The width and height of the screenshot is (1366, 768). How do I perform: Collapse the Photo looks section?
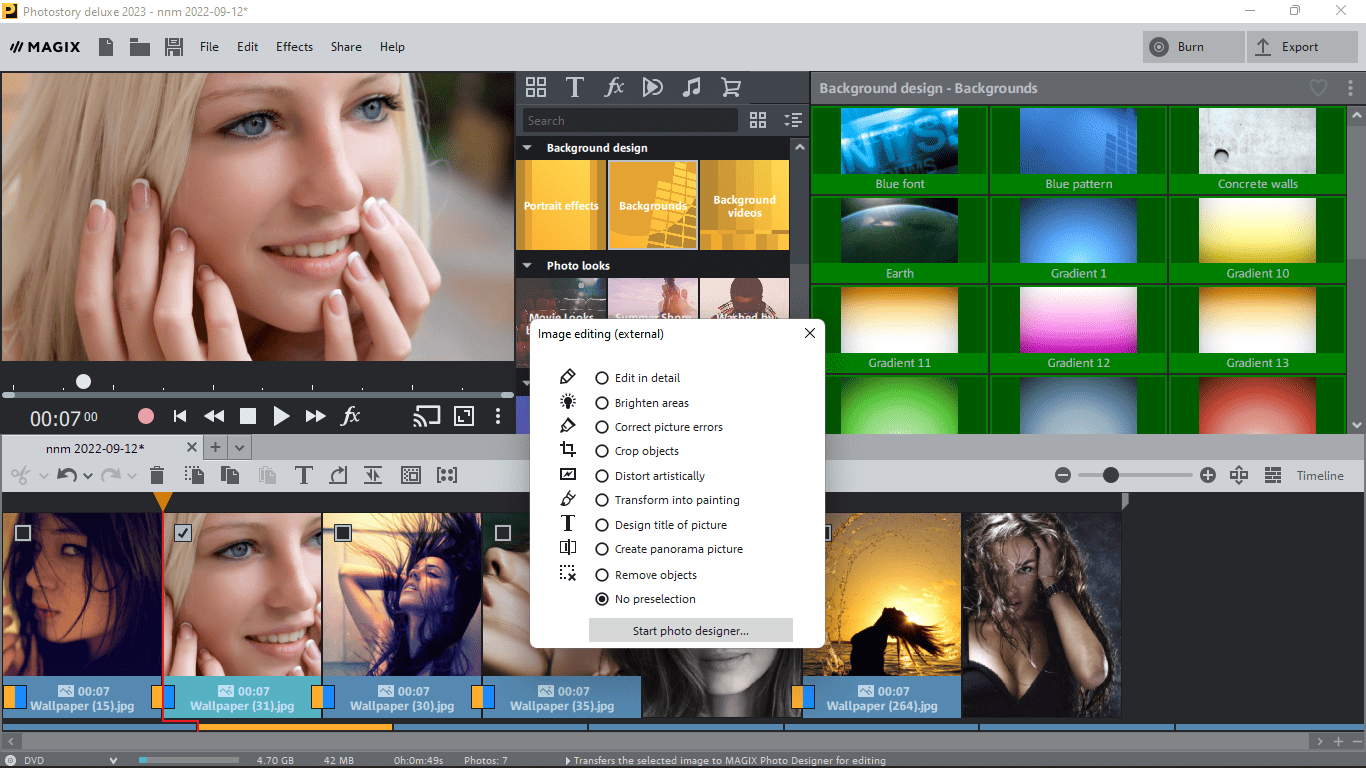(x=527, y=266)
